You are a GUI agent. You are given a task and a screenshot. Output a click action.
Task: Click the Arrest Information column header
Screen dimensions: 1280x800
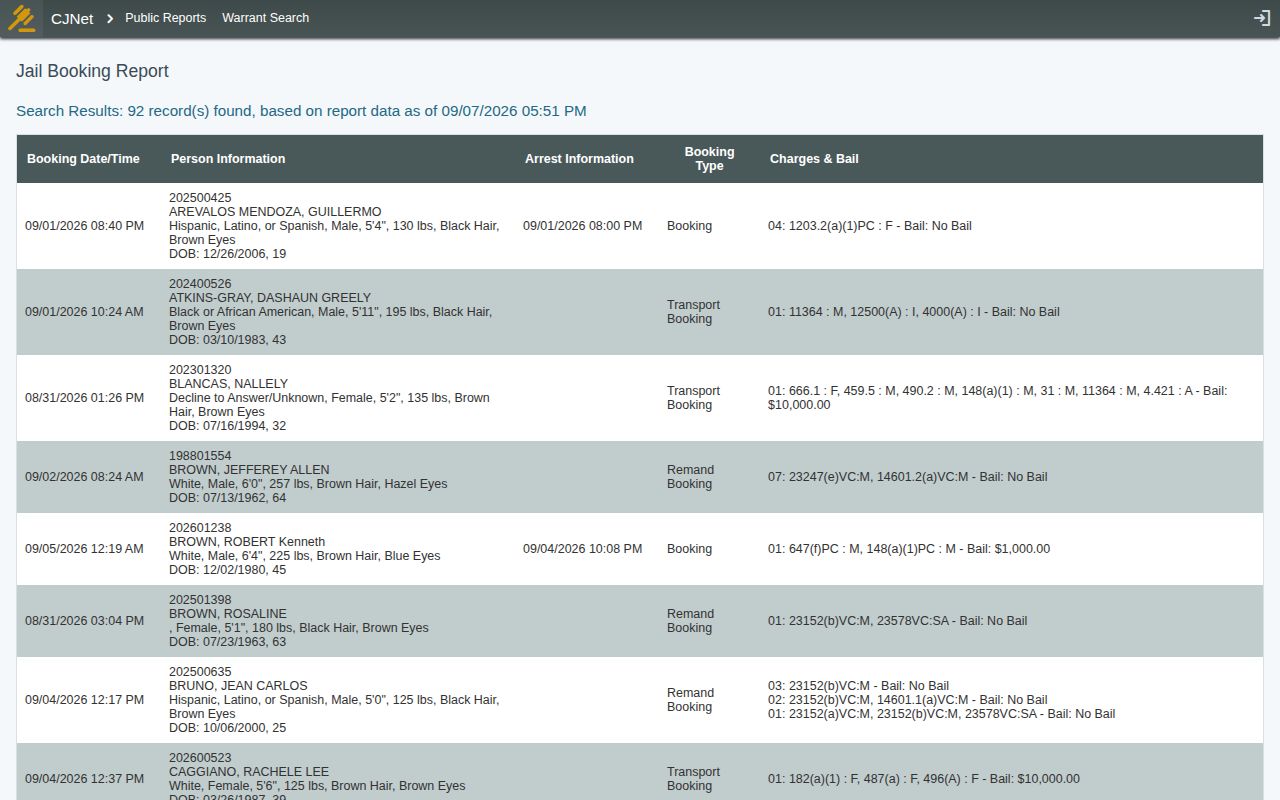click(x=579, y=159)
